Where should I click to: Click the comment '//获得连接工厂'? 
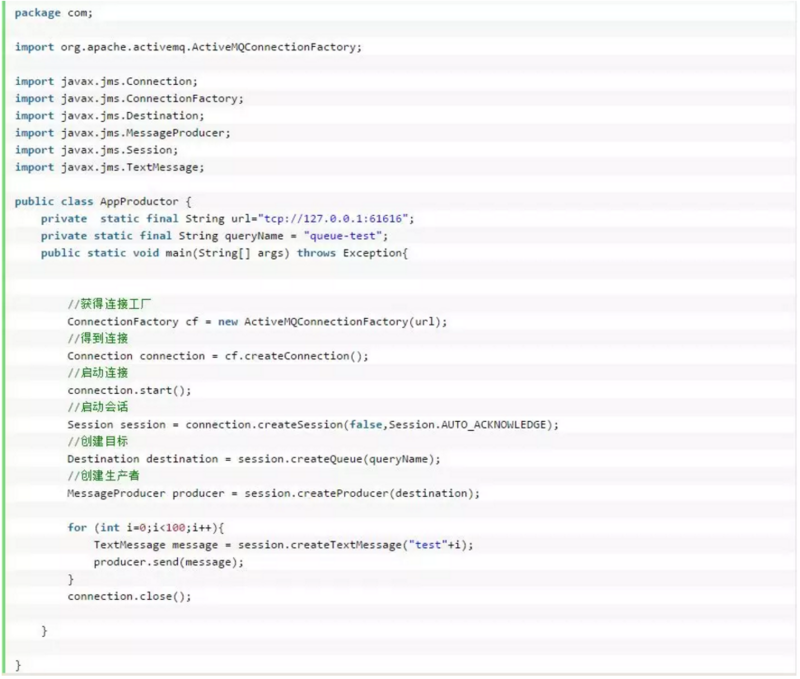109,305
